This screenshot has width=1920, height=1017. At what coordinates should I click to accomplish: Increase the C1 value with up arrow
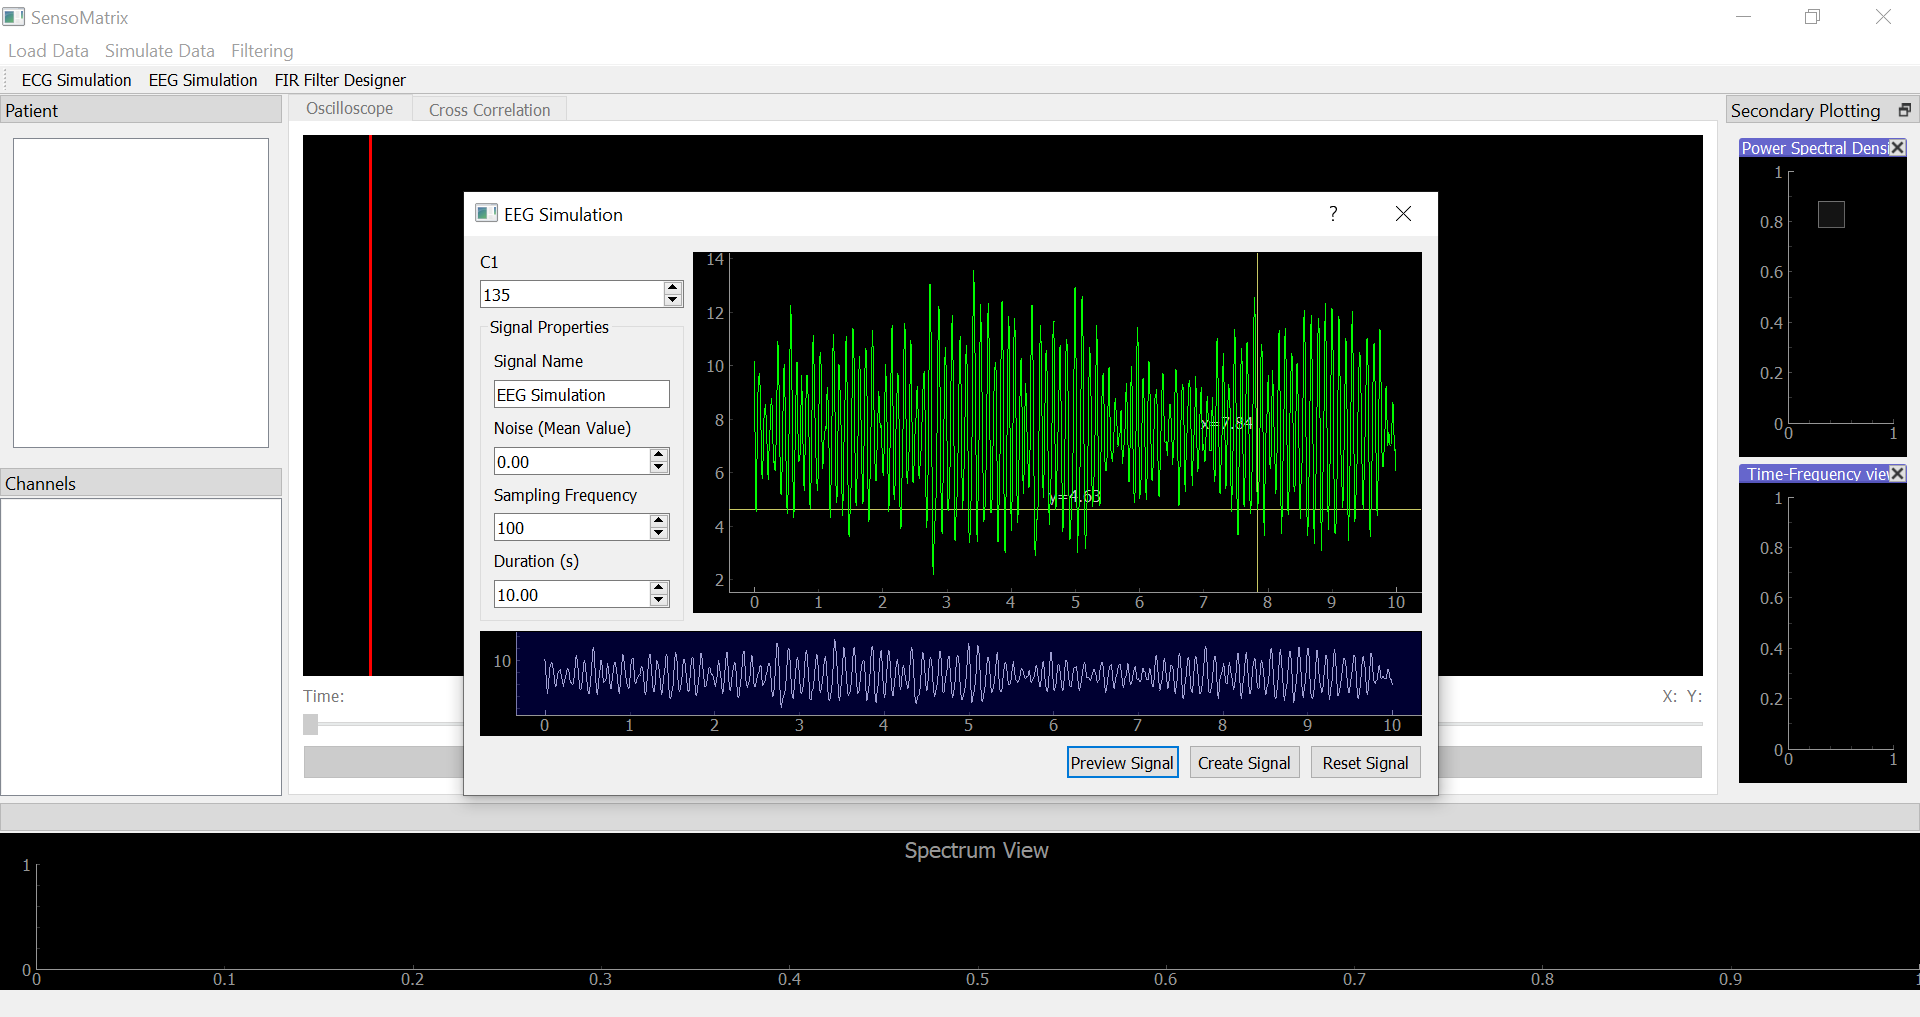click(x=673, y=288)
